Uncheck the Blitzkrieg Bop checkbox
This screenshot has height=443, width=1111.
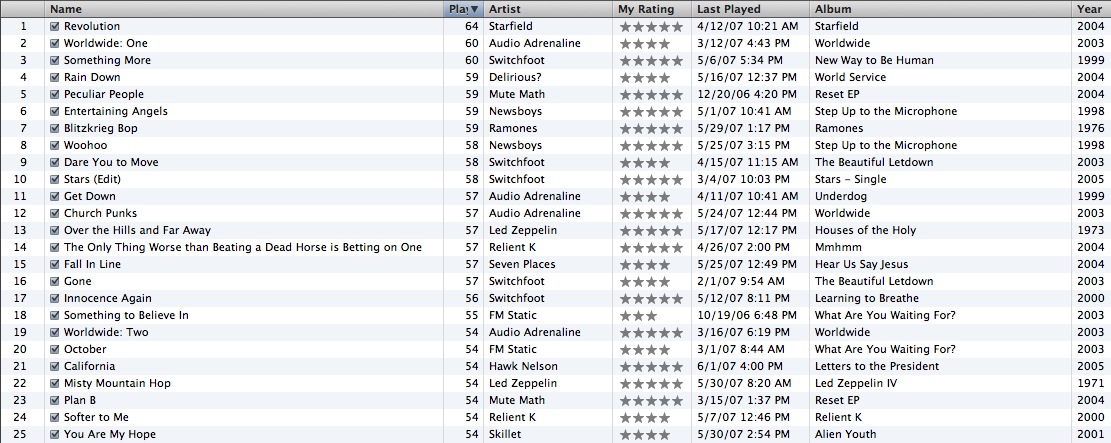(x=55, y=128)
